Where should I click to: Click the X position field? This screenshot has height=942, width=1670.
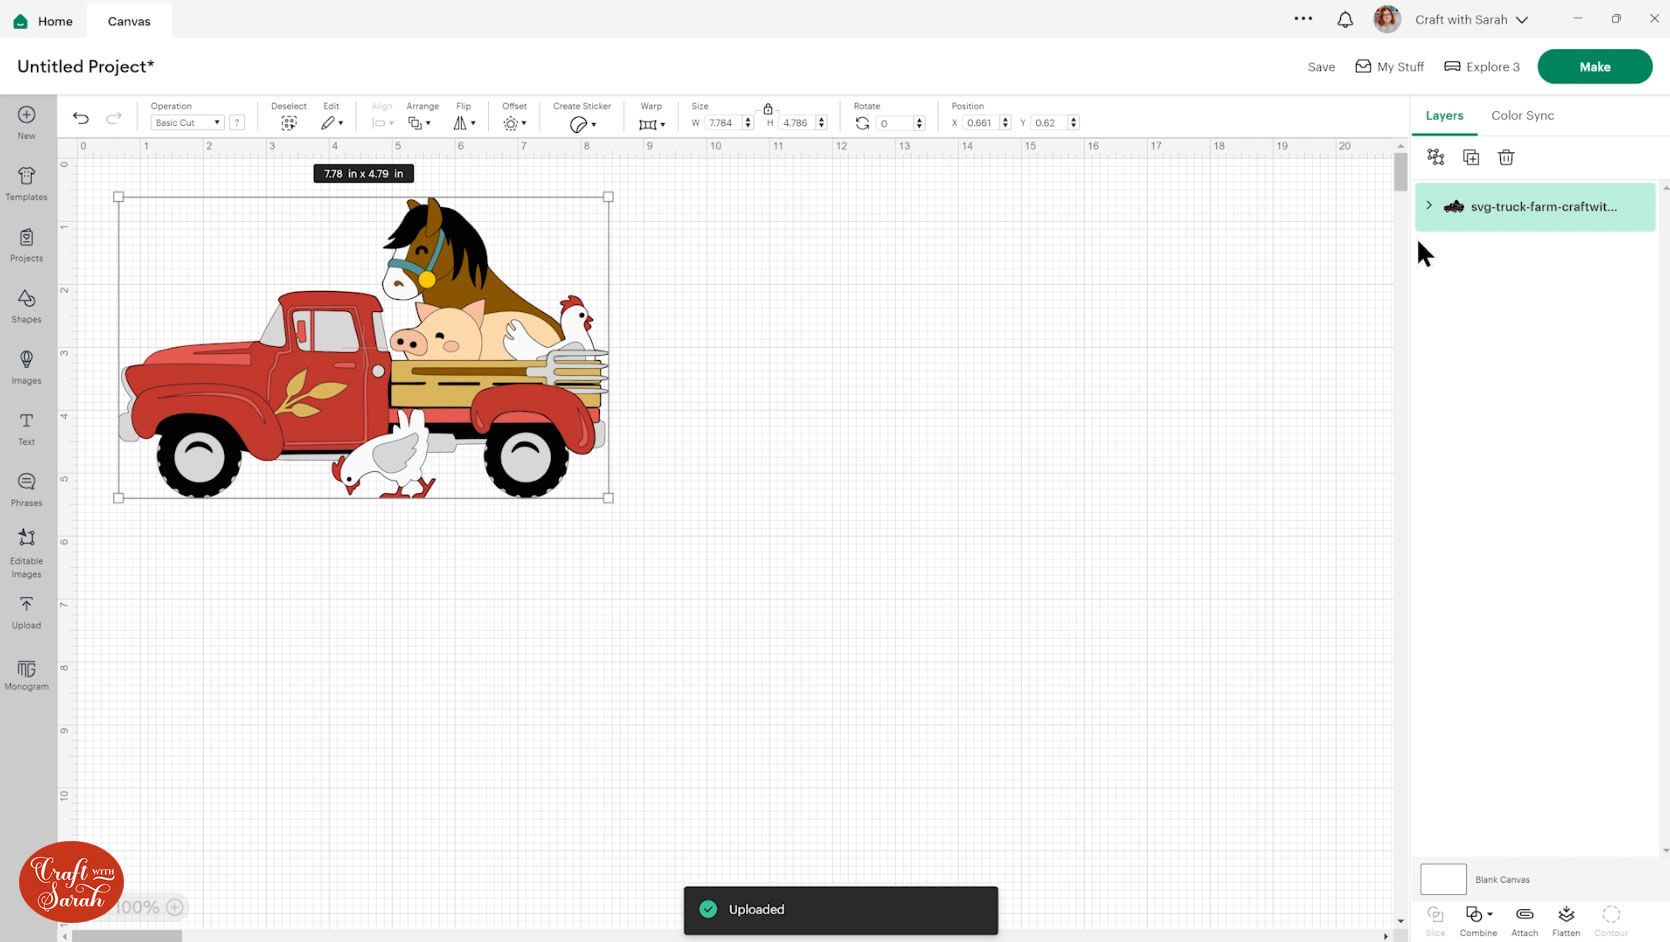pyautogui.click(x=981, y=123)
